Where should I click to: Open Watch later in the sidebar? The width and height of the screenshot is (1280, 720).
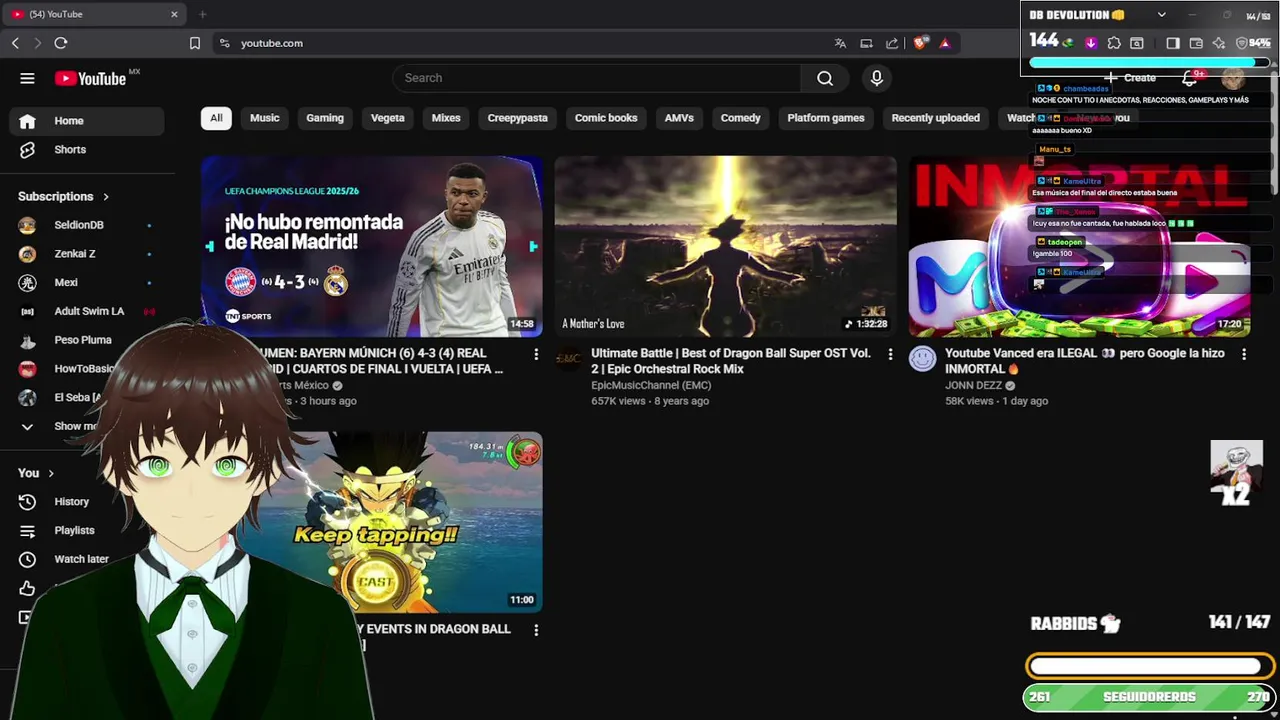pyautogui.click(x=81, y=559)
